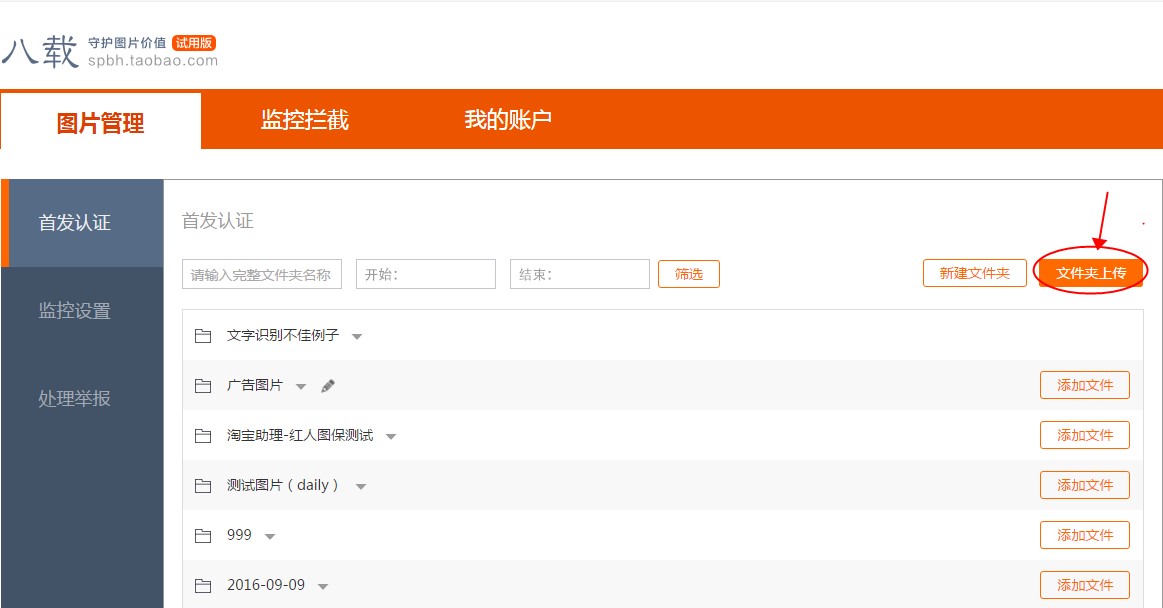Click the folder icon beside 999
Screen dimensions: 1163x608
coord(202,535)
